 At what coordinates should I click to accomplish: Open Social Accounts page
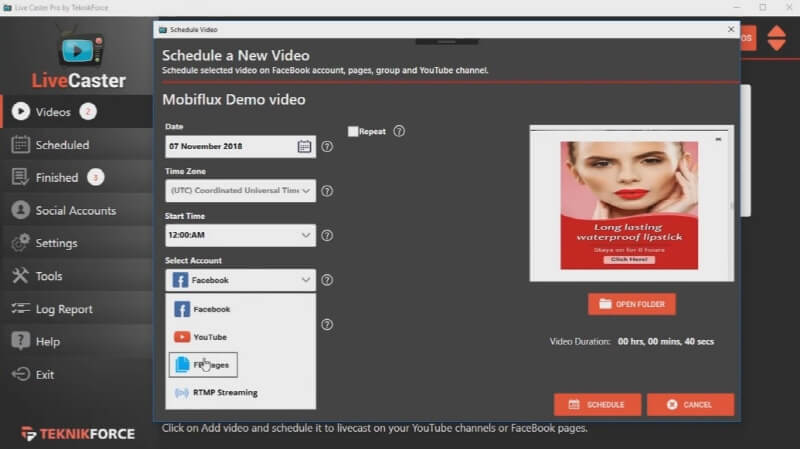(77, 210)
